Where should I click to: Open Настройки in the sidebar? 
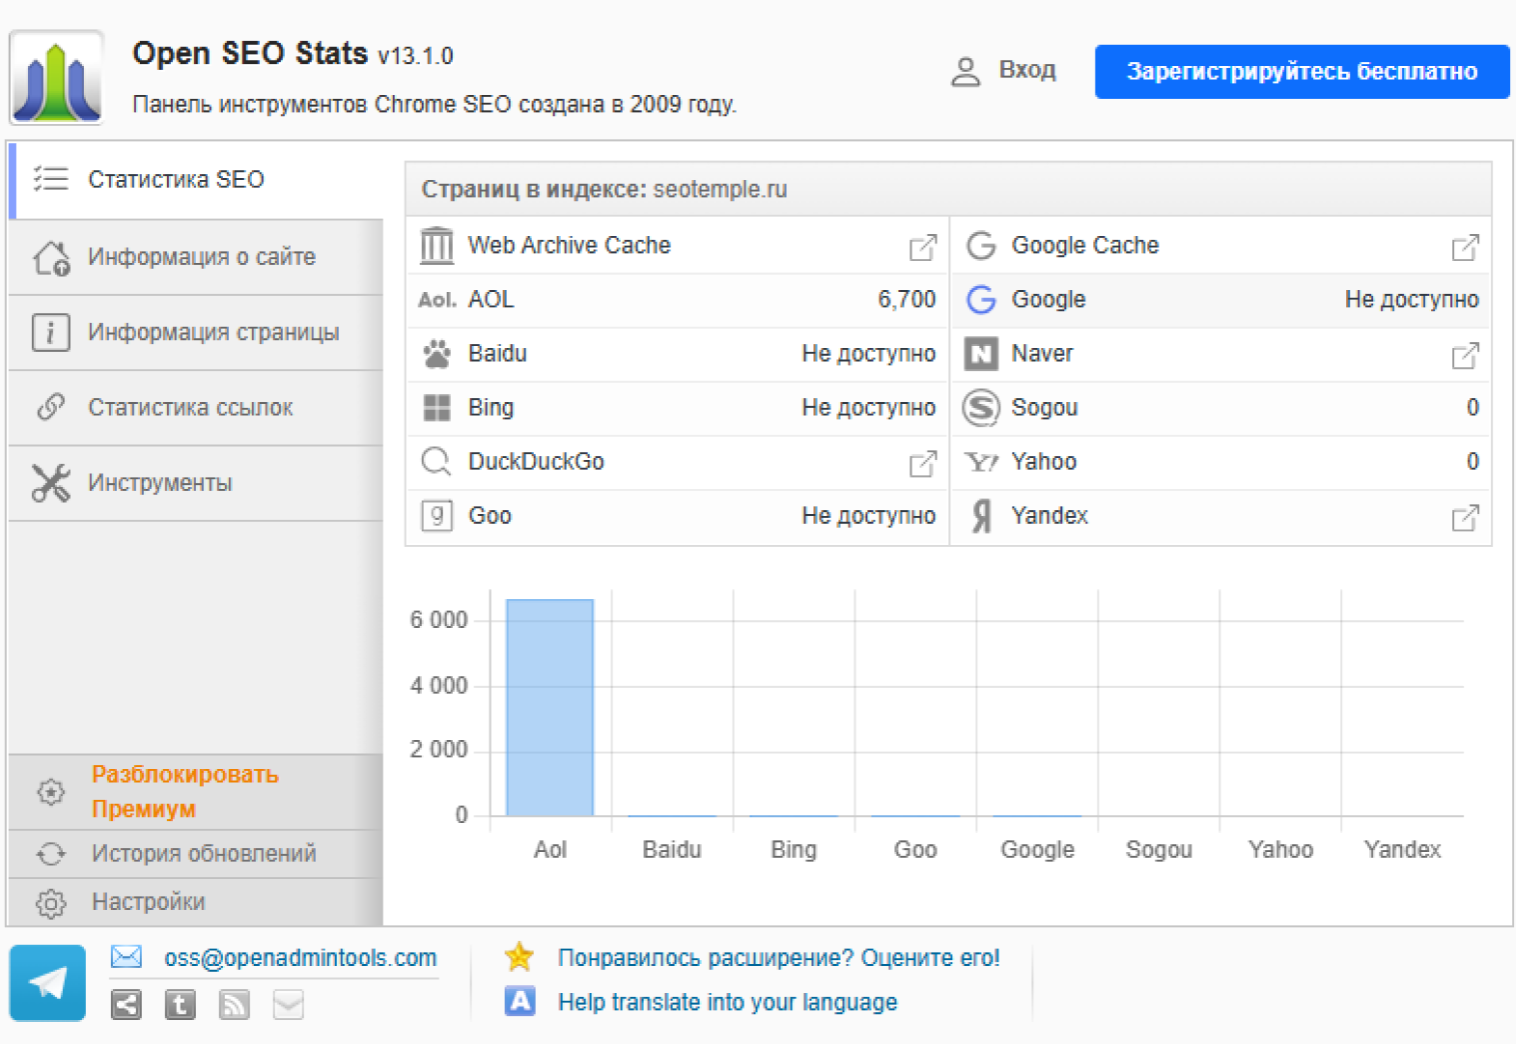(196, 903)
